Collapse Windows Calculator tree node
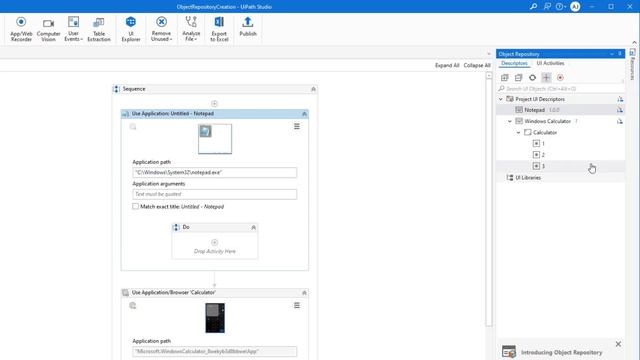This screenshot has width=640, height=360. coord(509,121)
